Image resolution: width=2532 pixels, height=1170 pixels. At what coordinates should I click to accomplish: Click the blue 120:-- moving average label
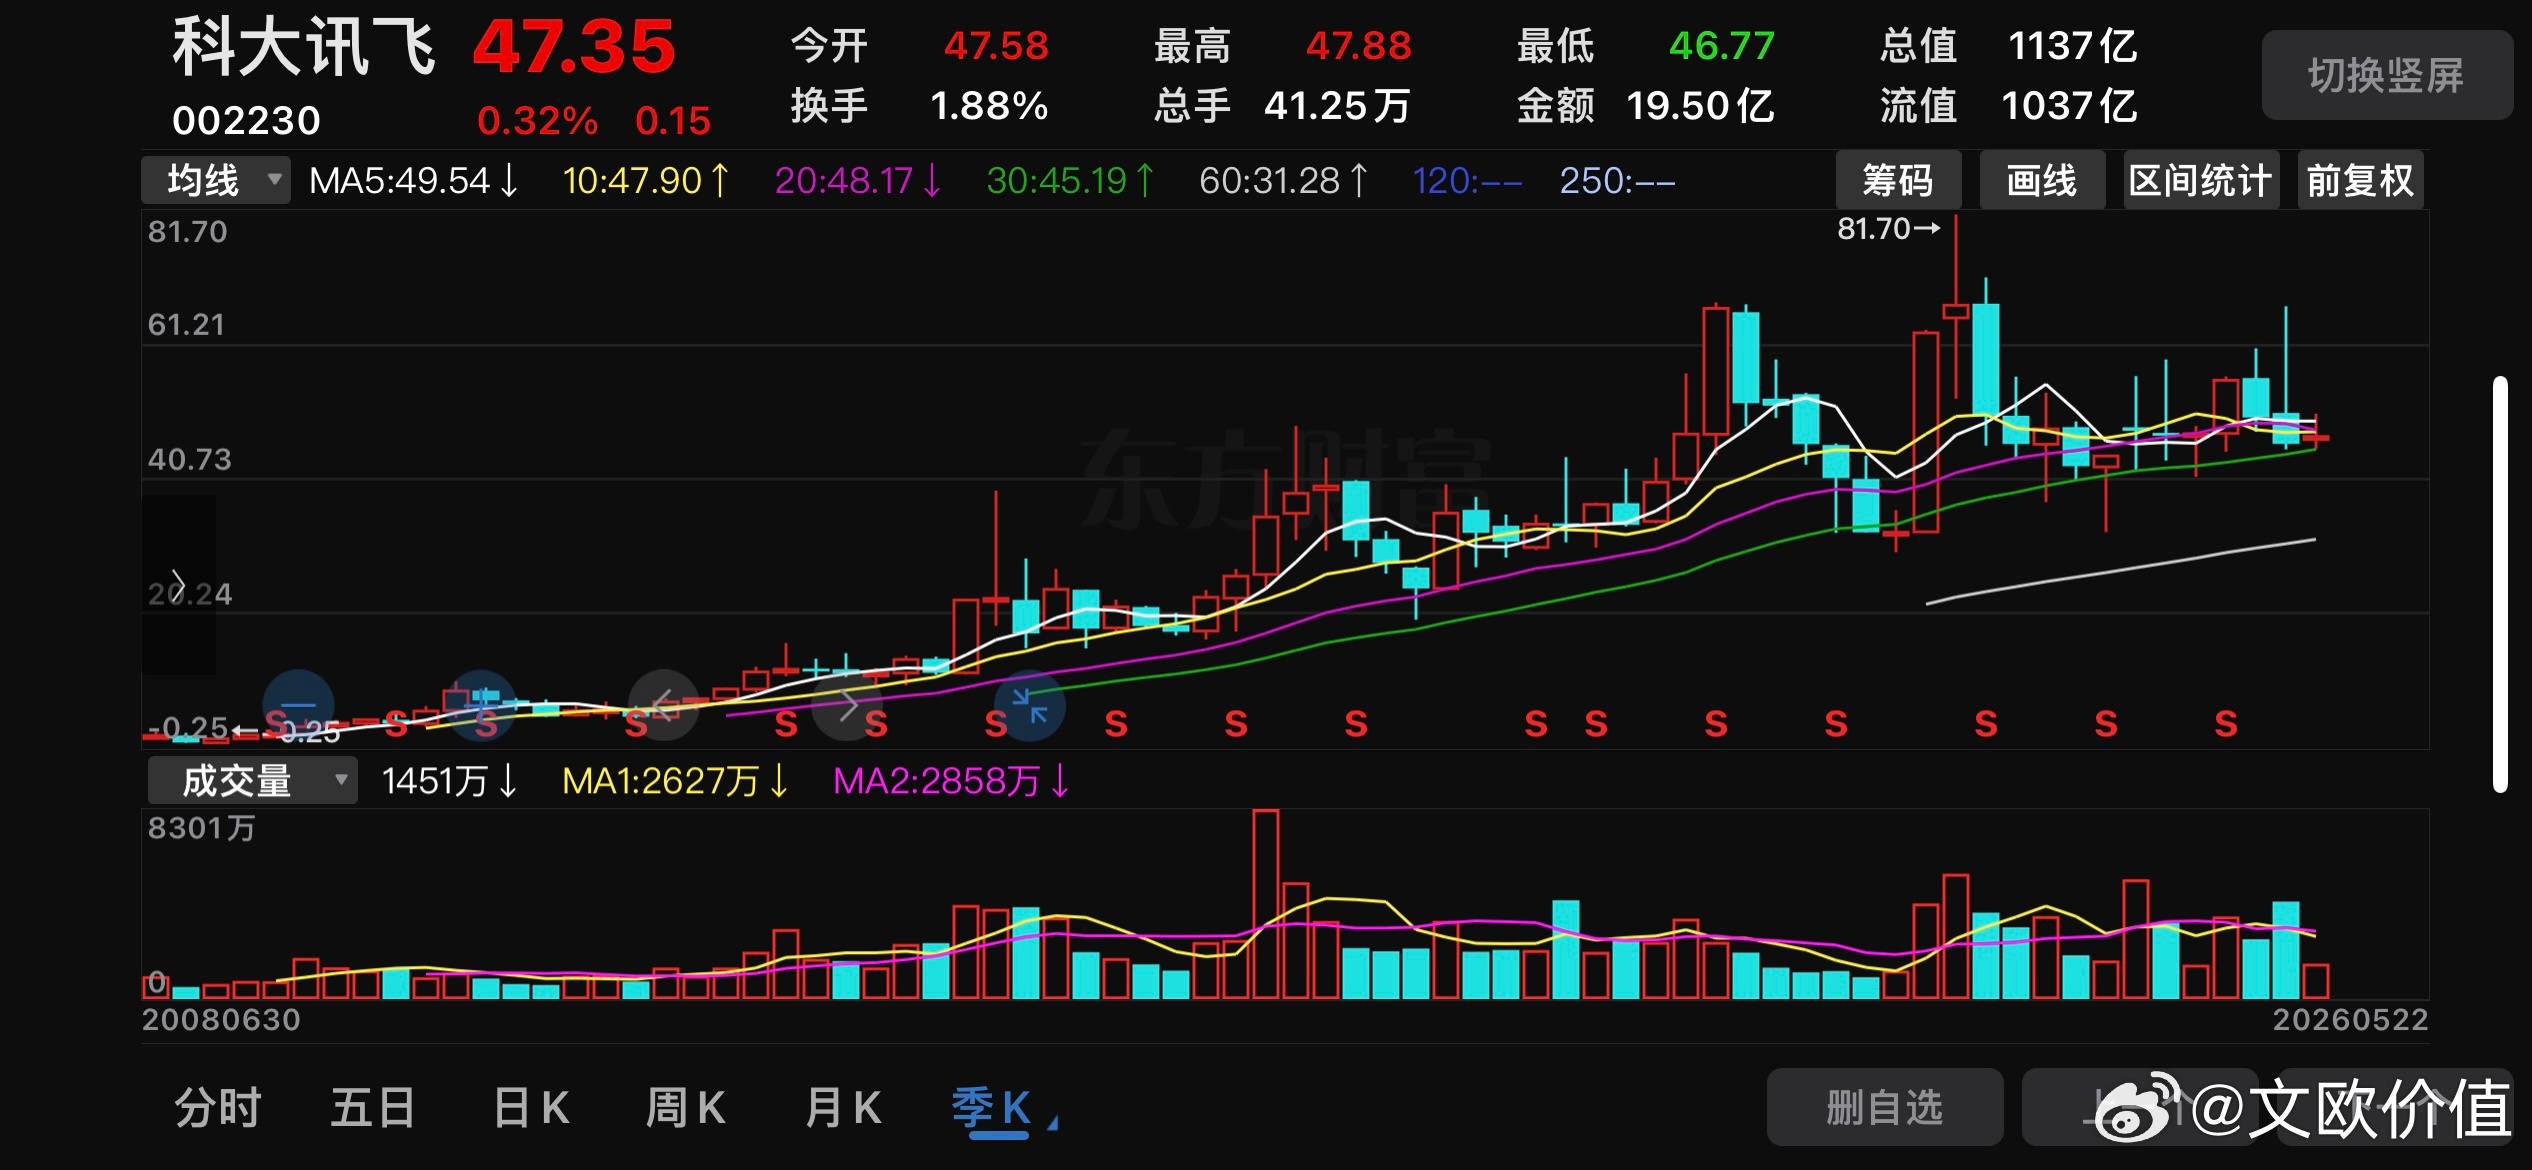pyautogui.click(x=1467, y=181)
